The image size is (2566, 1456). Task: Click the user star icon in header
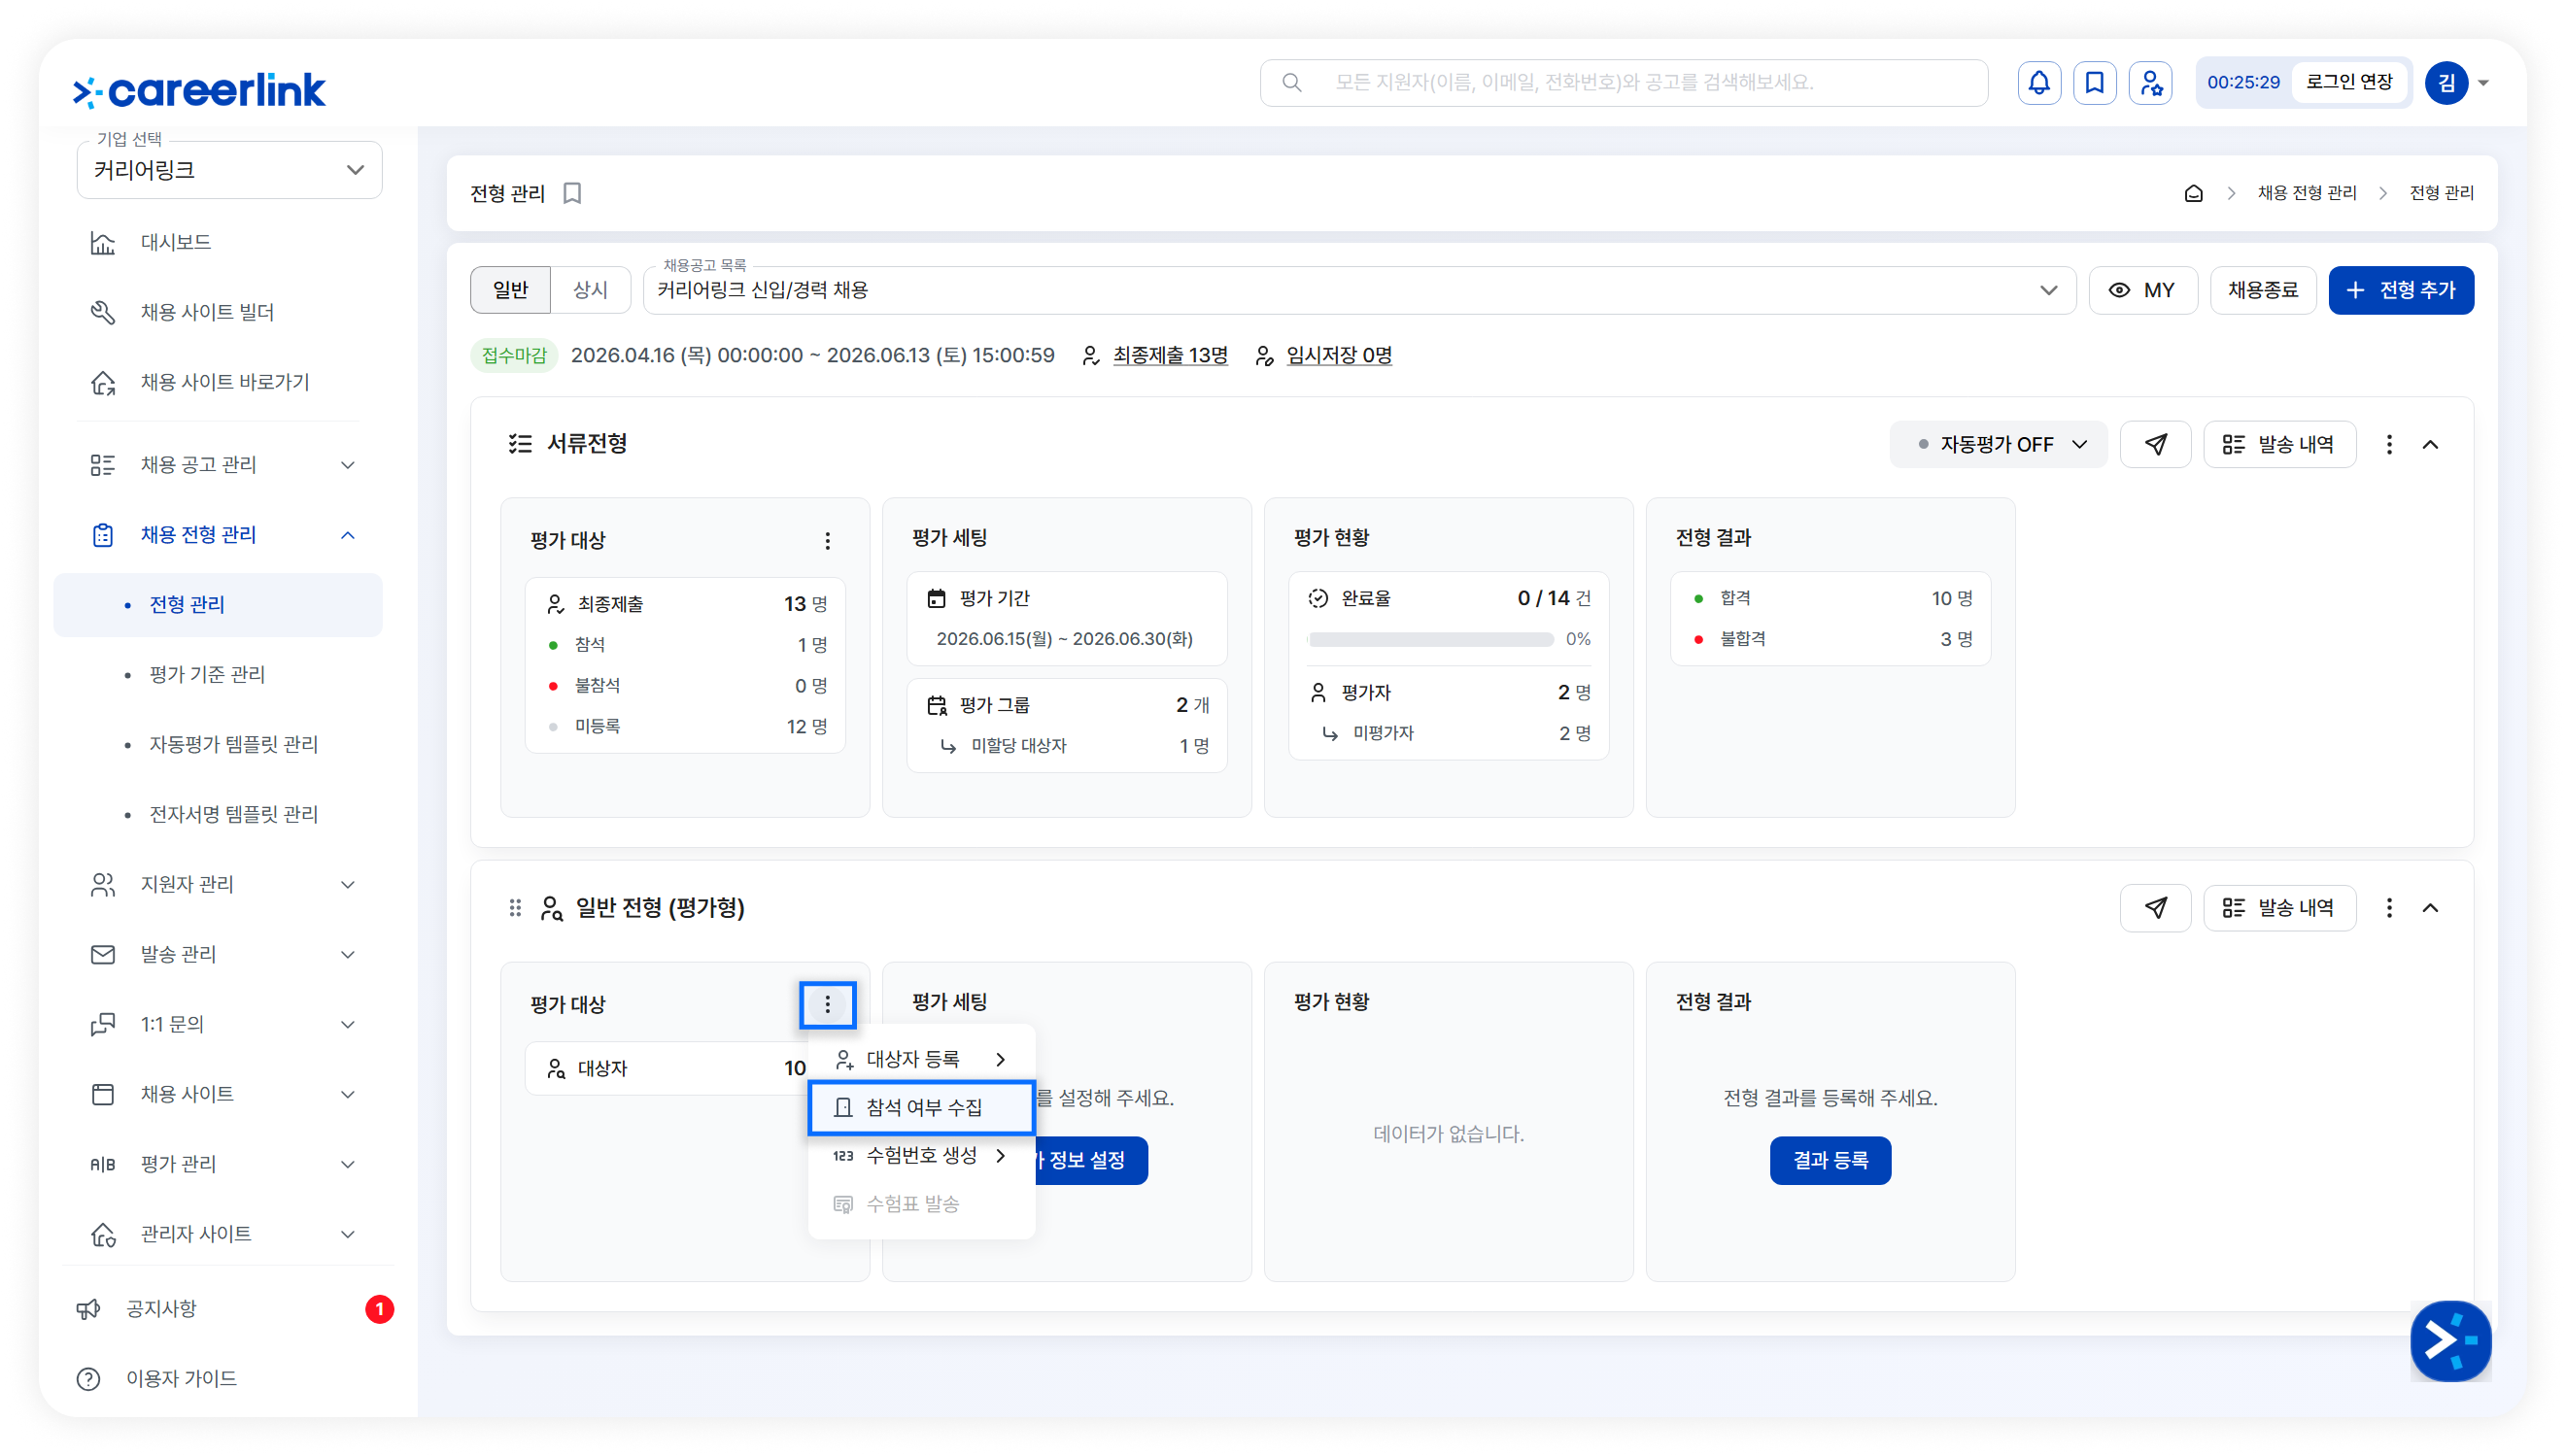[2150, 83]
